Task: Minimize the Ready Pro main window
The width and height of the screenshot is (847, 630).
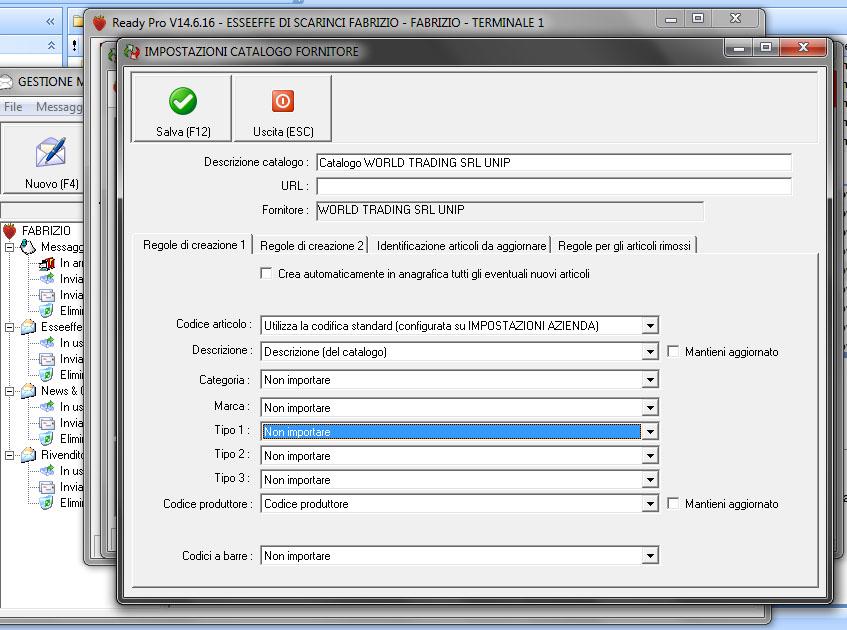Action: (x=671, y=18)
